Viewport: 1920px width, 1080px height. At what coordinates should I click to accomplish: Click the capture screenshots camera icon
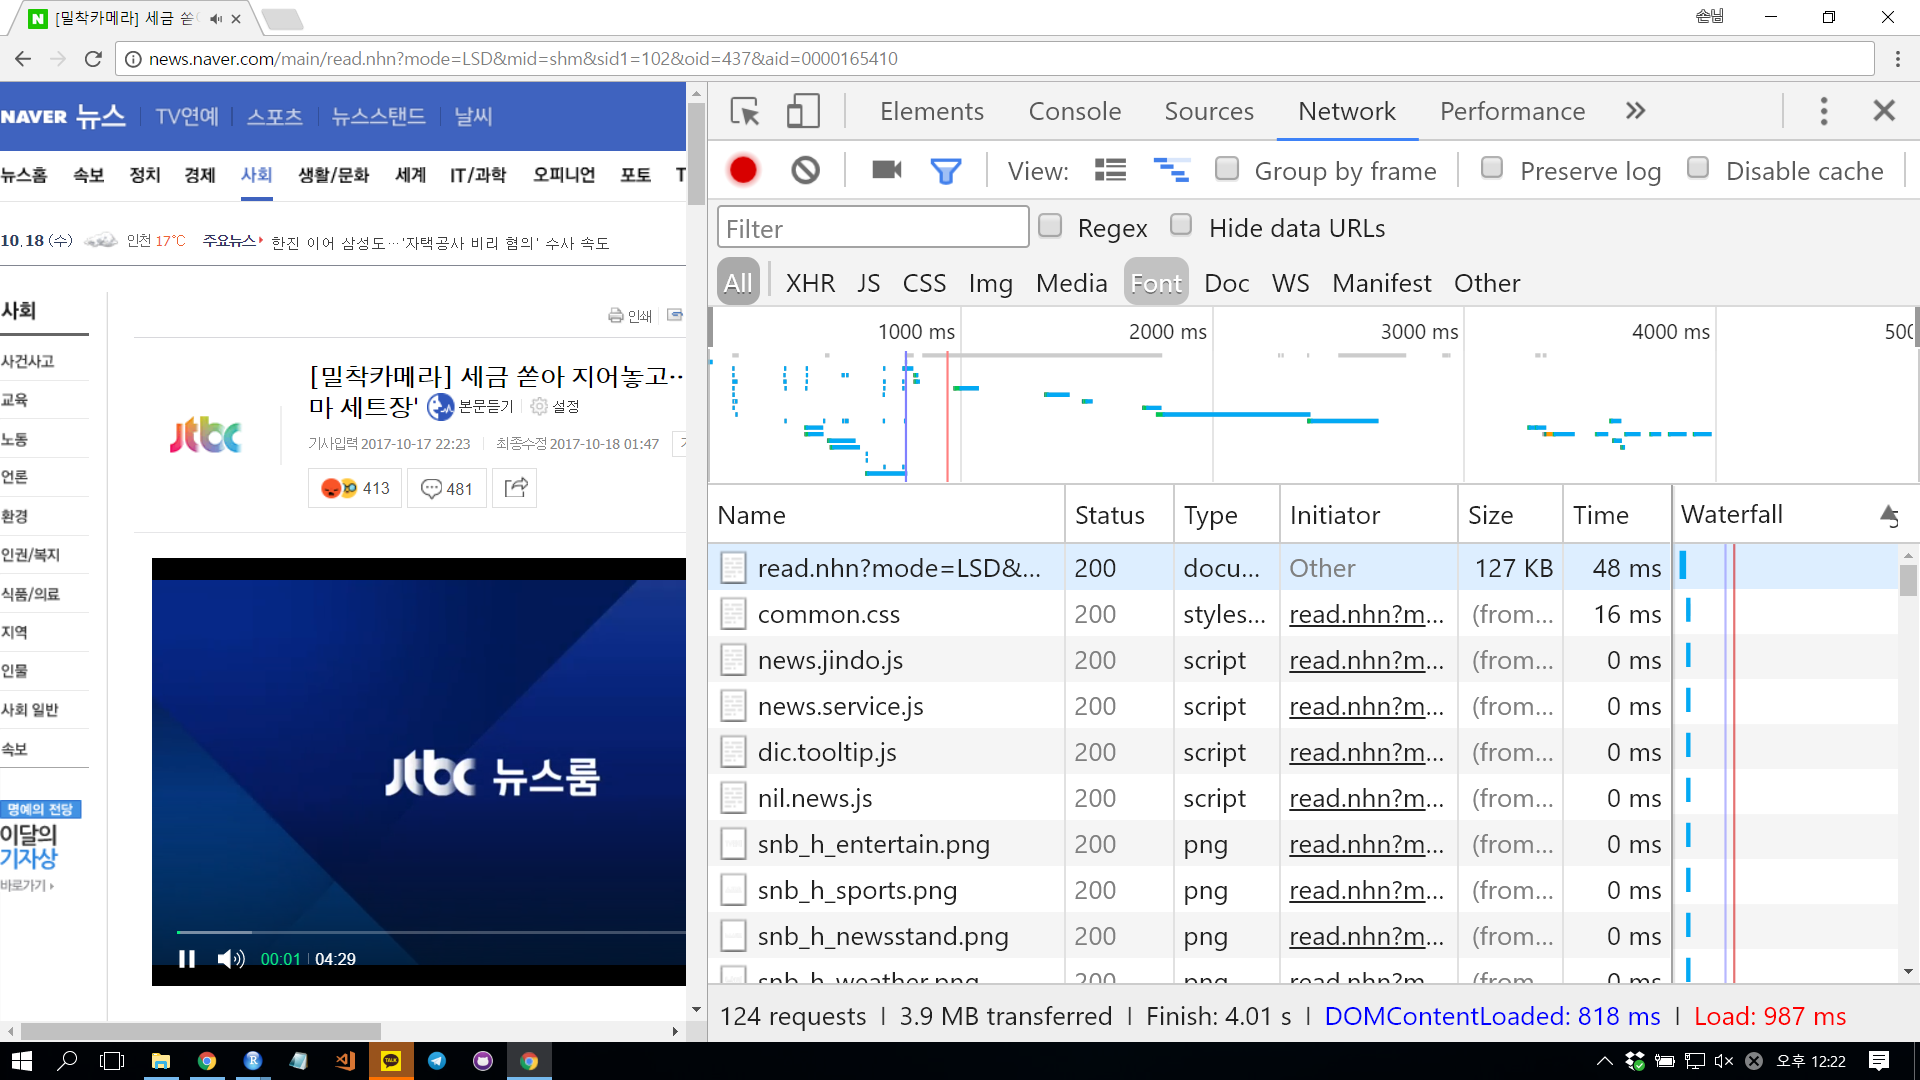coord(886,171)
